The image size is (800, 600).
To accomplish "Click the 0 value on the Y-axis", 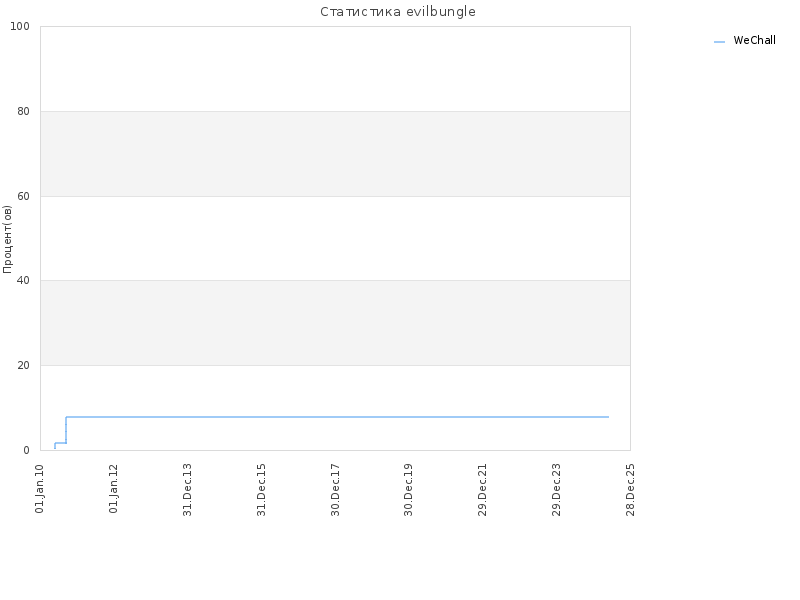I will (27, 451).
